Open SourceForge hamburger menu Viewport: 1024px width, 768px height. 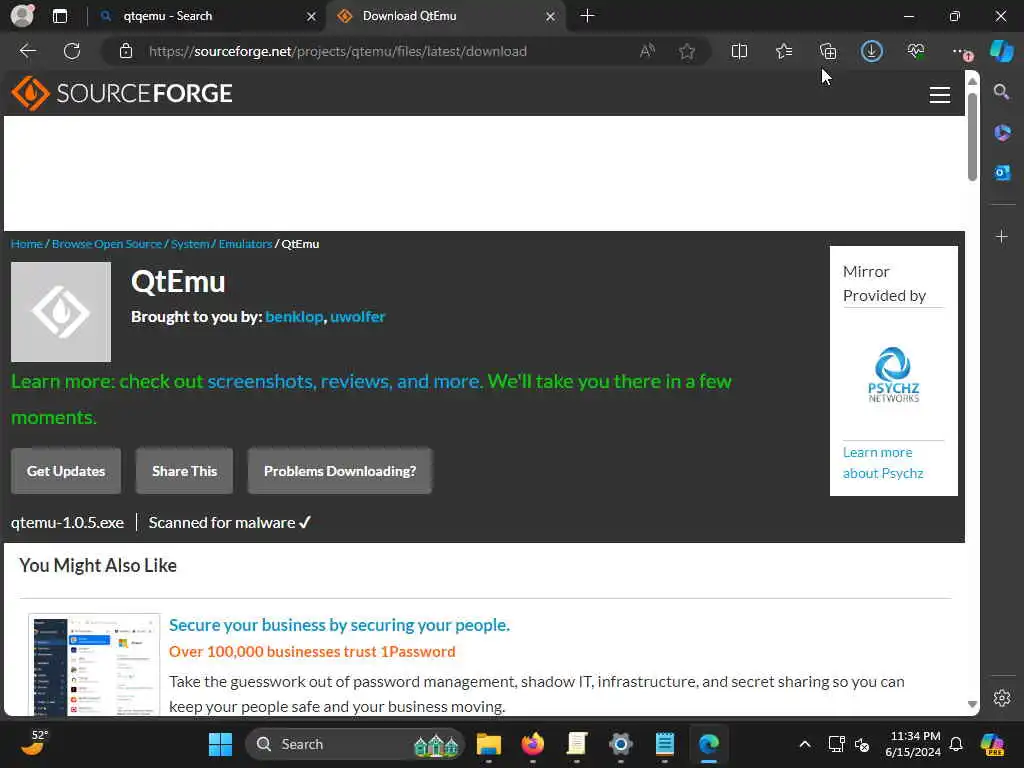click(940, 95)
